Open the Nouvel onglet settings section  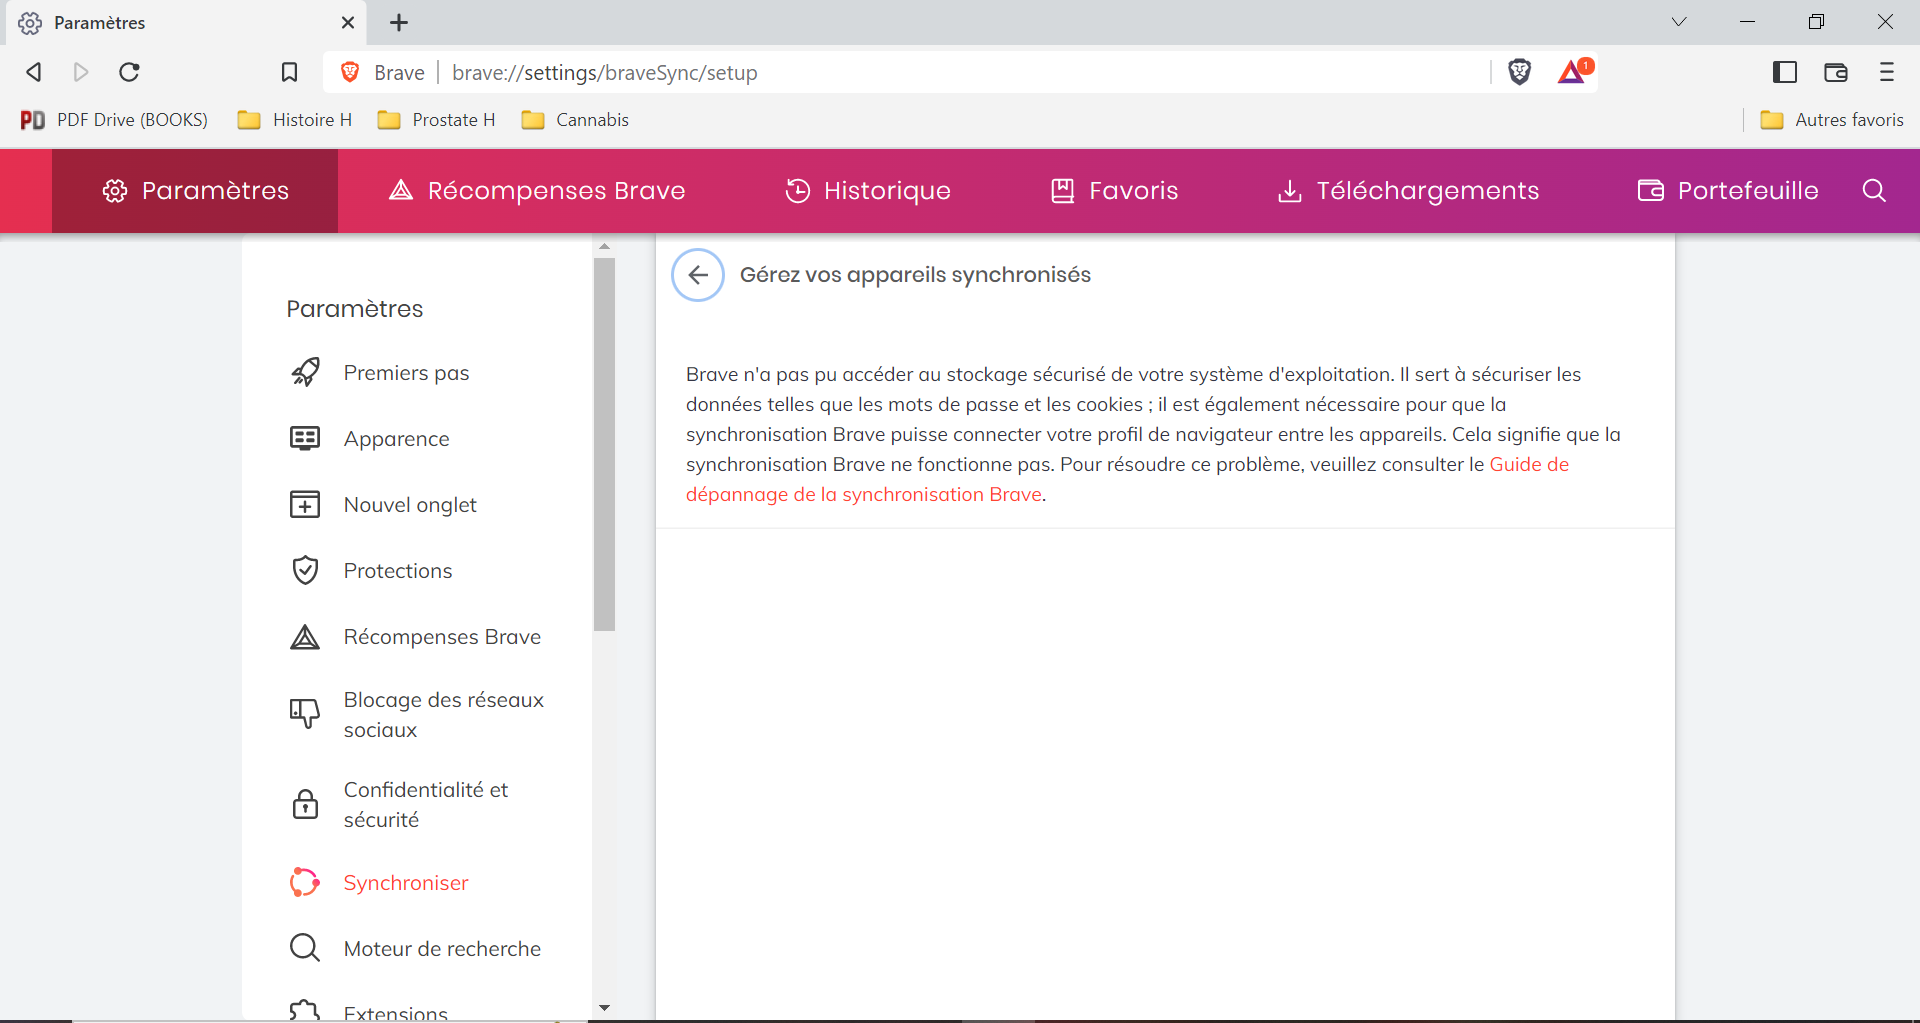pos(410,505)
